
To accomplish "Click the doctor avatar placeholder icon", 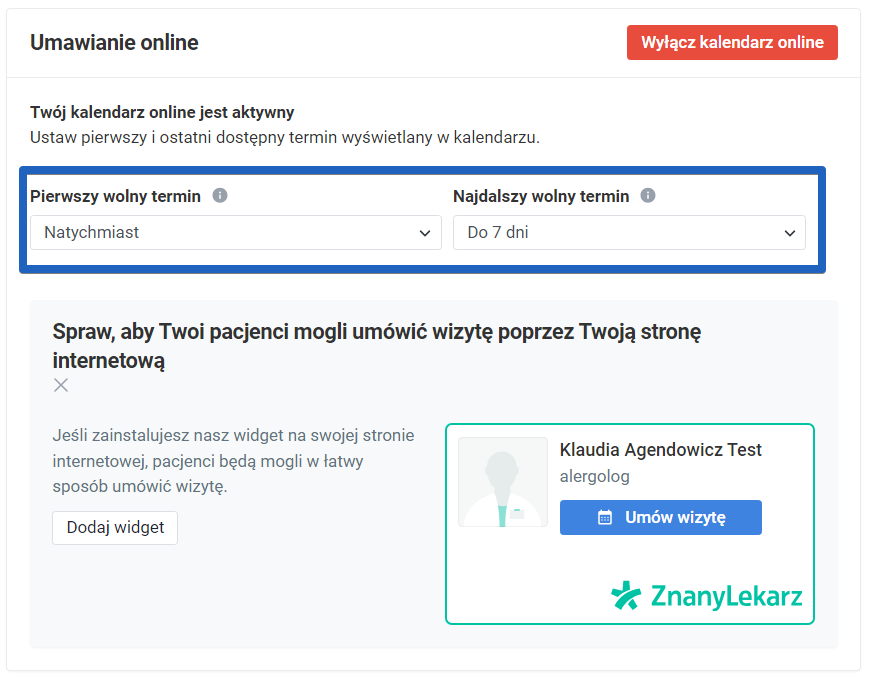I will [x=502, y=481].
